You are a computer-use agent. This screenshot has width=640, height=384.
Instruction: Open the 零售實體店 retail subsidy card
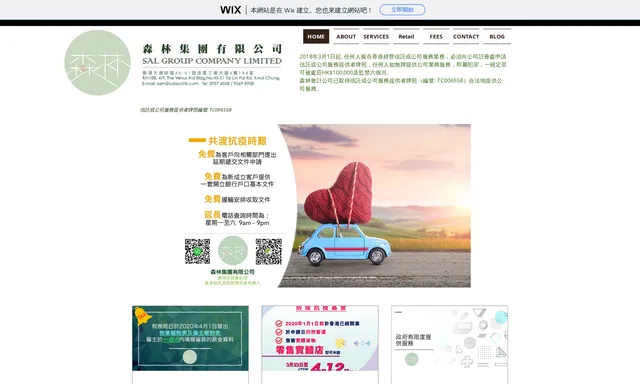pos(320,338)
